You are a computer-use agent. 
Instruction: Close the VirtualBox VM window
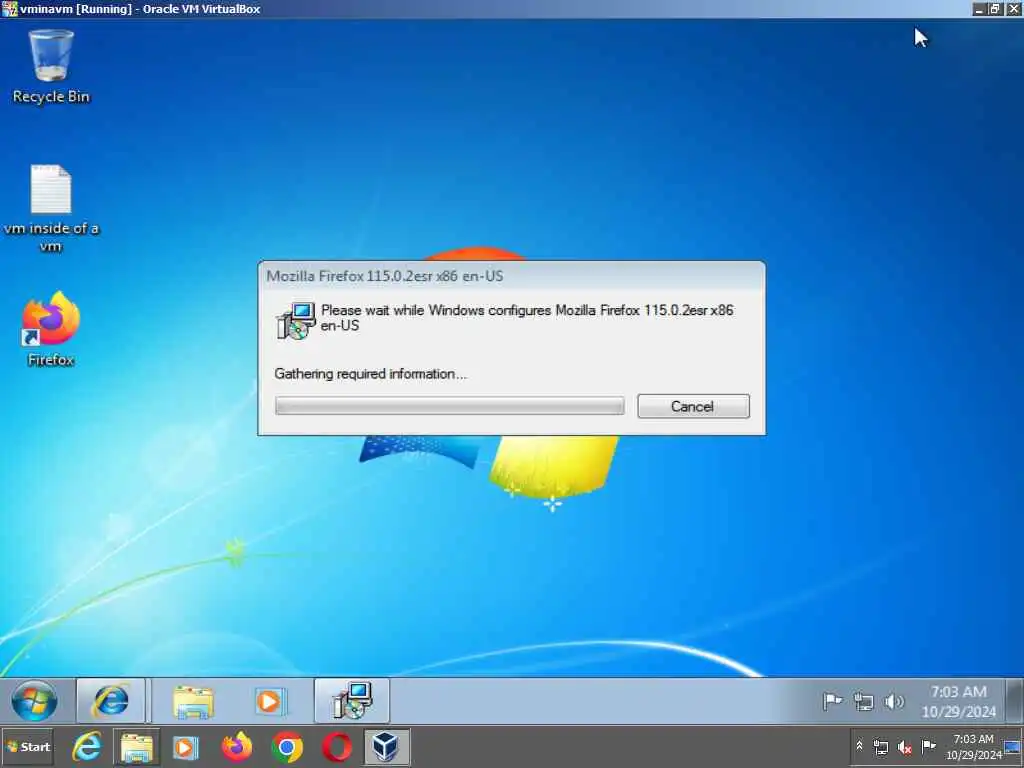(x=1013, y=9)
